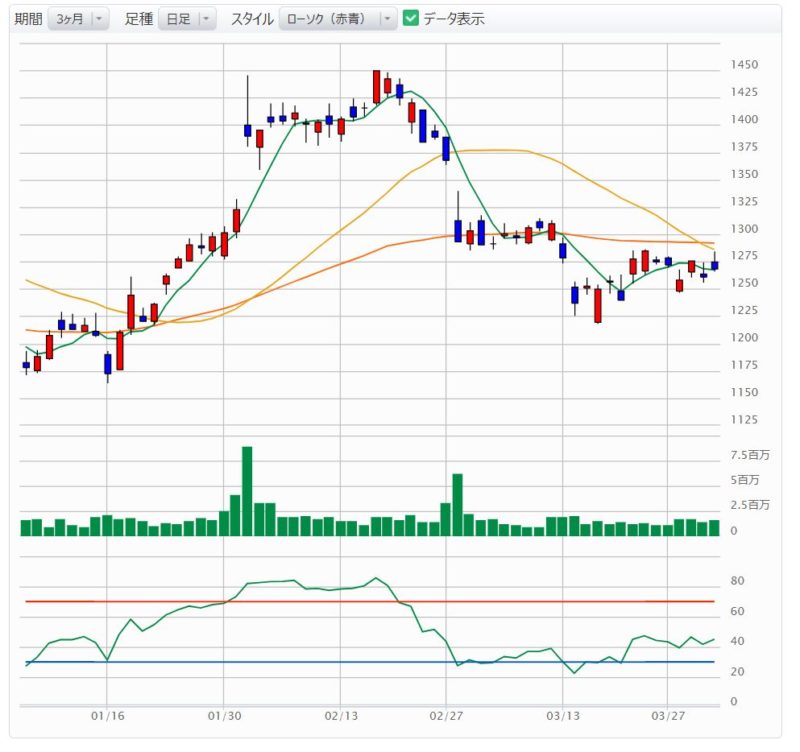Click the dropdown arrow beside 日足
This screenshot has width=800, height=752.
point(205,18)
